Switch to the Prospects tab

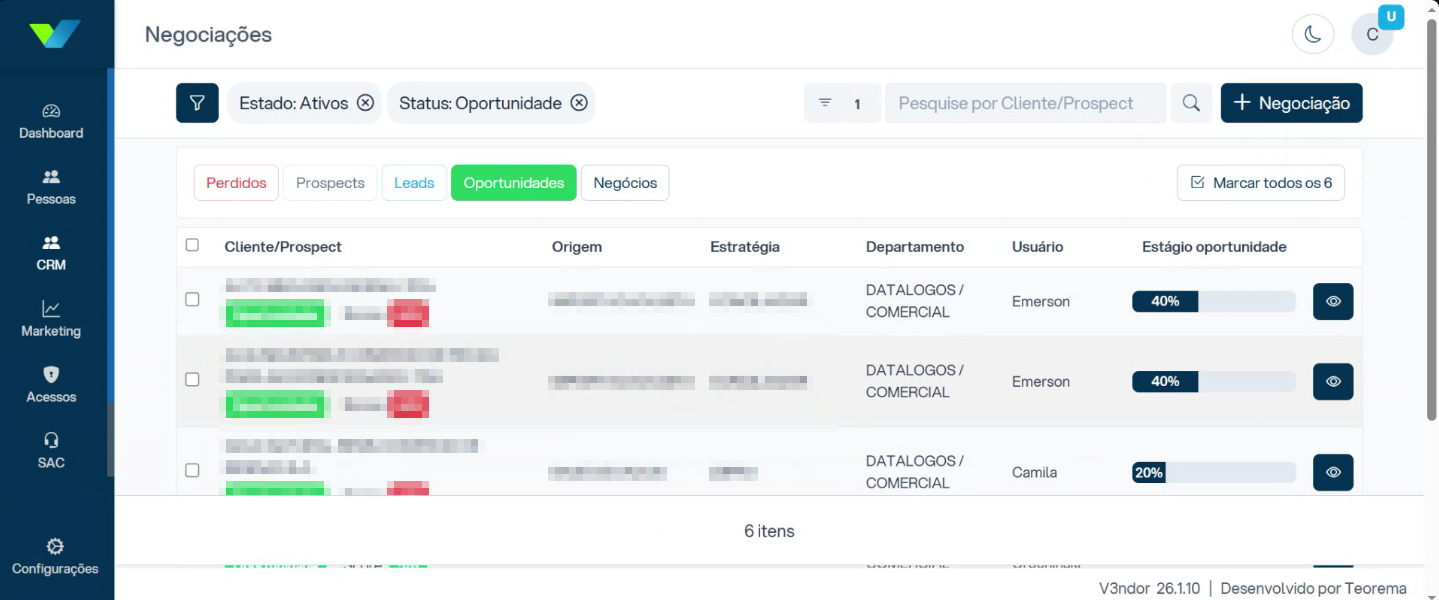click(330, 183)
